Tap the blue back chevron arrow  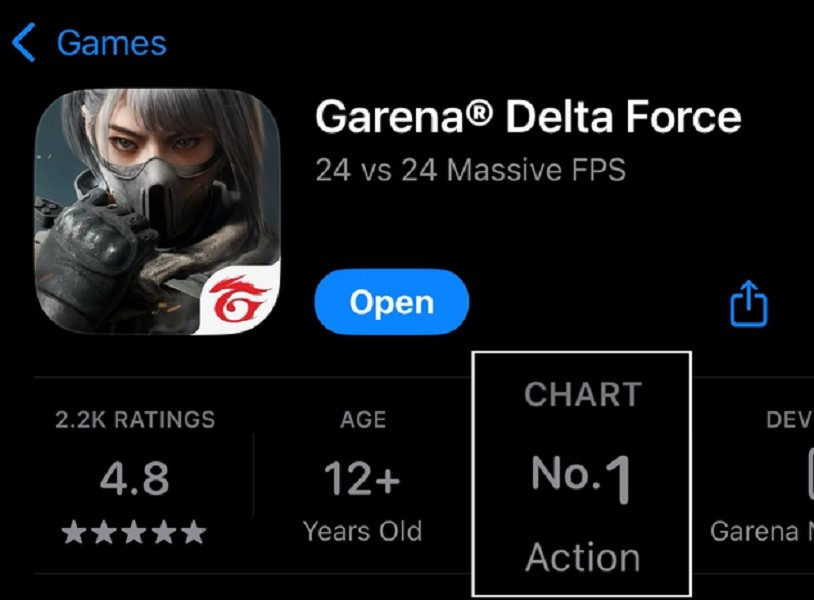pyautogui.click(x=24, y=42)
